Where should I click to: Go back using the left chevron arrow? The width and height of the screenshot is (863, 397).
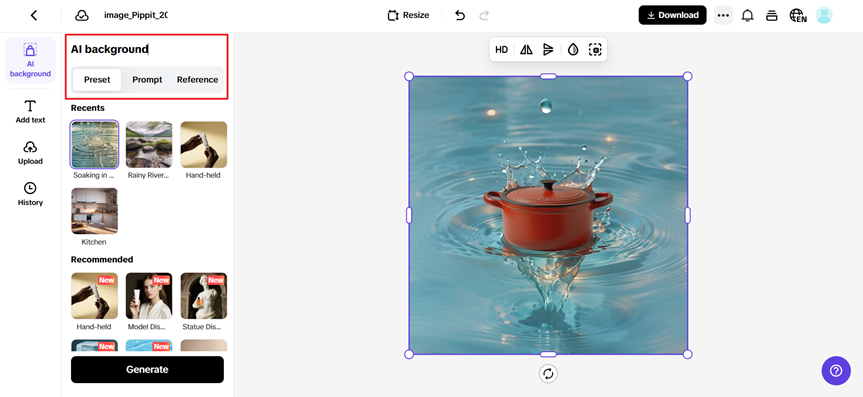pos(34,15)
